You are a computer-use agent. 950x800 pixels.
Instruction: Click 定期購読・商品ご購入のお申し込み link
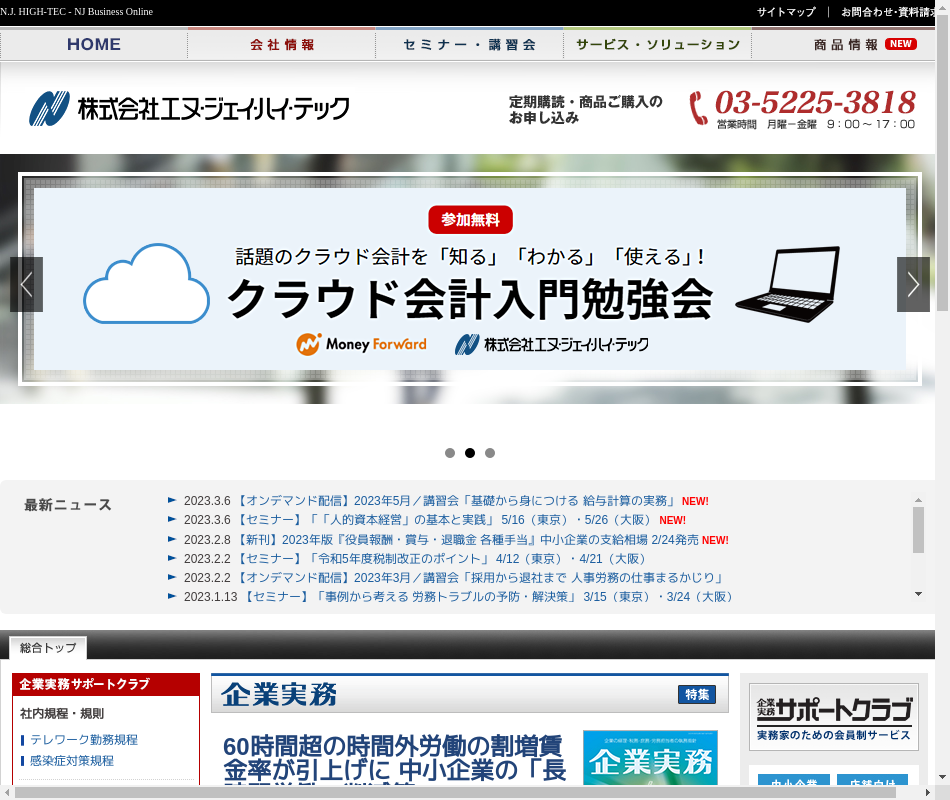tap(585, 110)
